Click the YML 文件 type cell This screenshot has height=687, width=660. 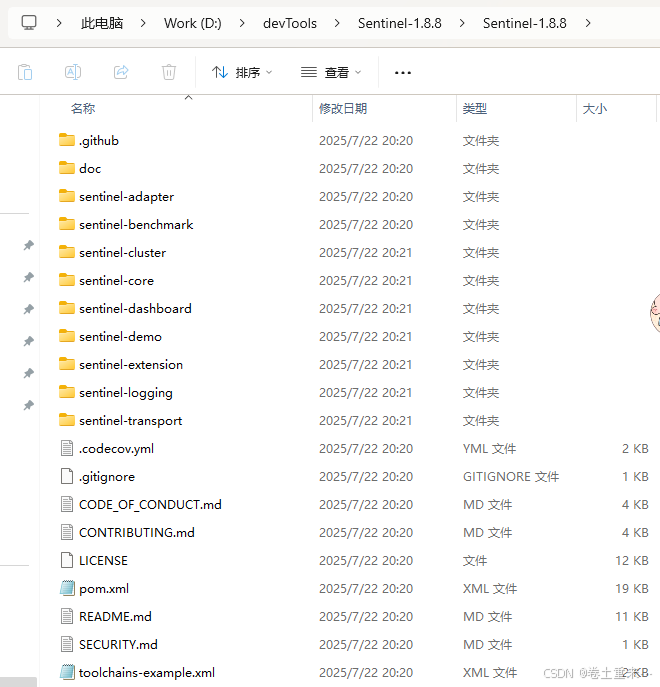(490, 449)
